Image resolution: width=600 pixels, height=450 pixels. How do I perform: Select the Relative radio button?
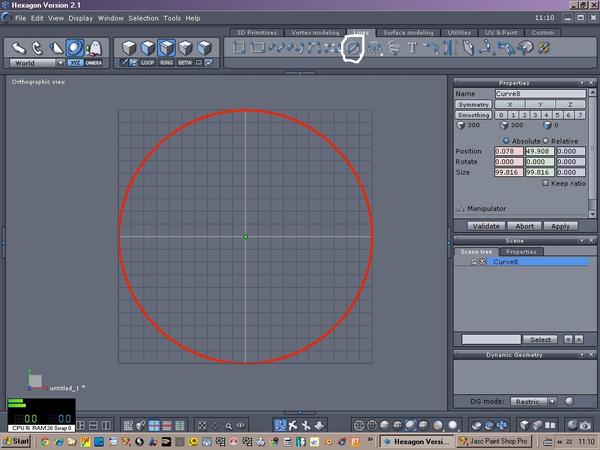point(546,141)
